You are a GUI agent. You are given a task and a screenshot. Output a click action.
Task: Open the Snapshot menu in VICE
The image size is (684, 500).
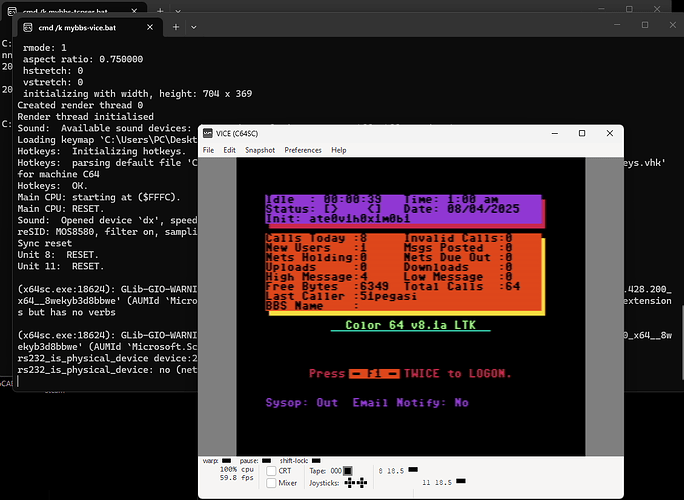coord(260,150)
